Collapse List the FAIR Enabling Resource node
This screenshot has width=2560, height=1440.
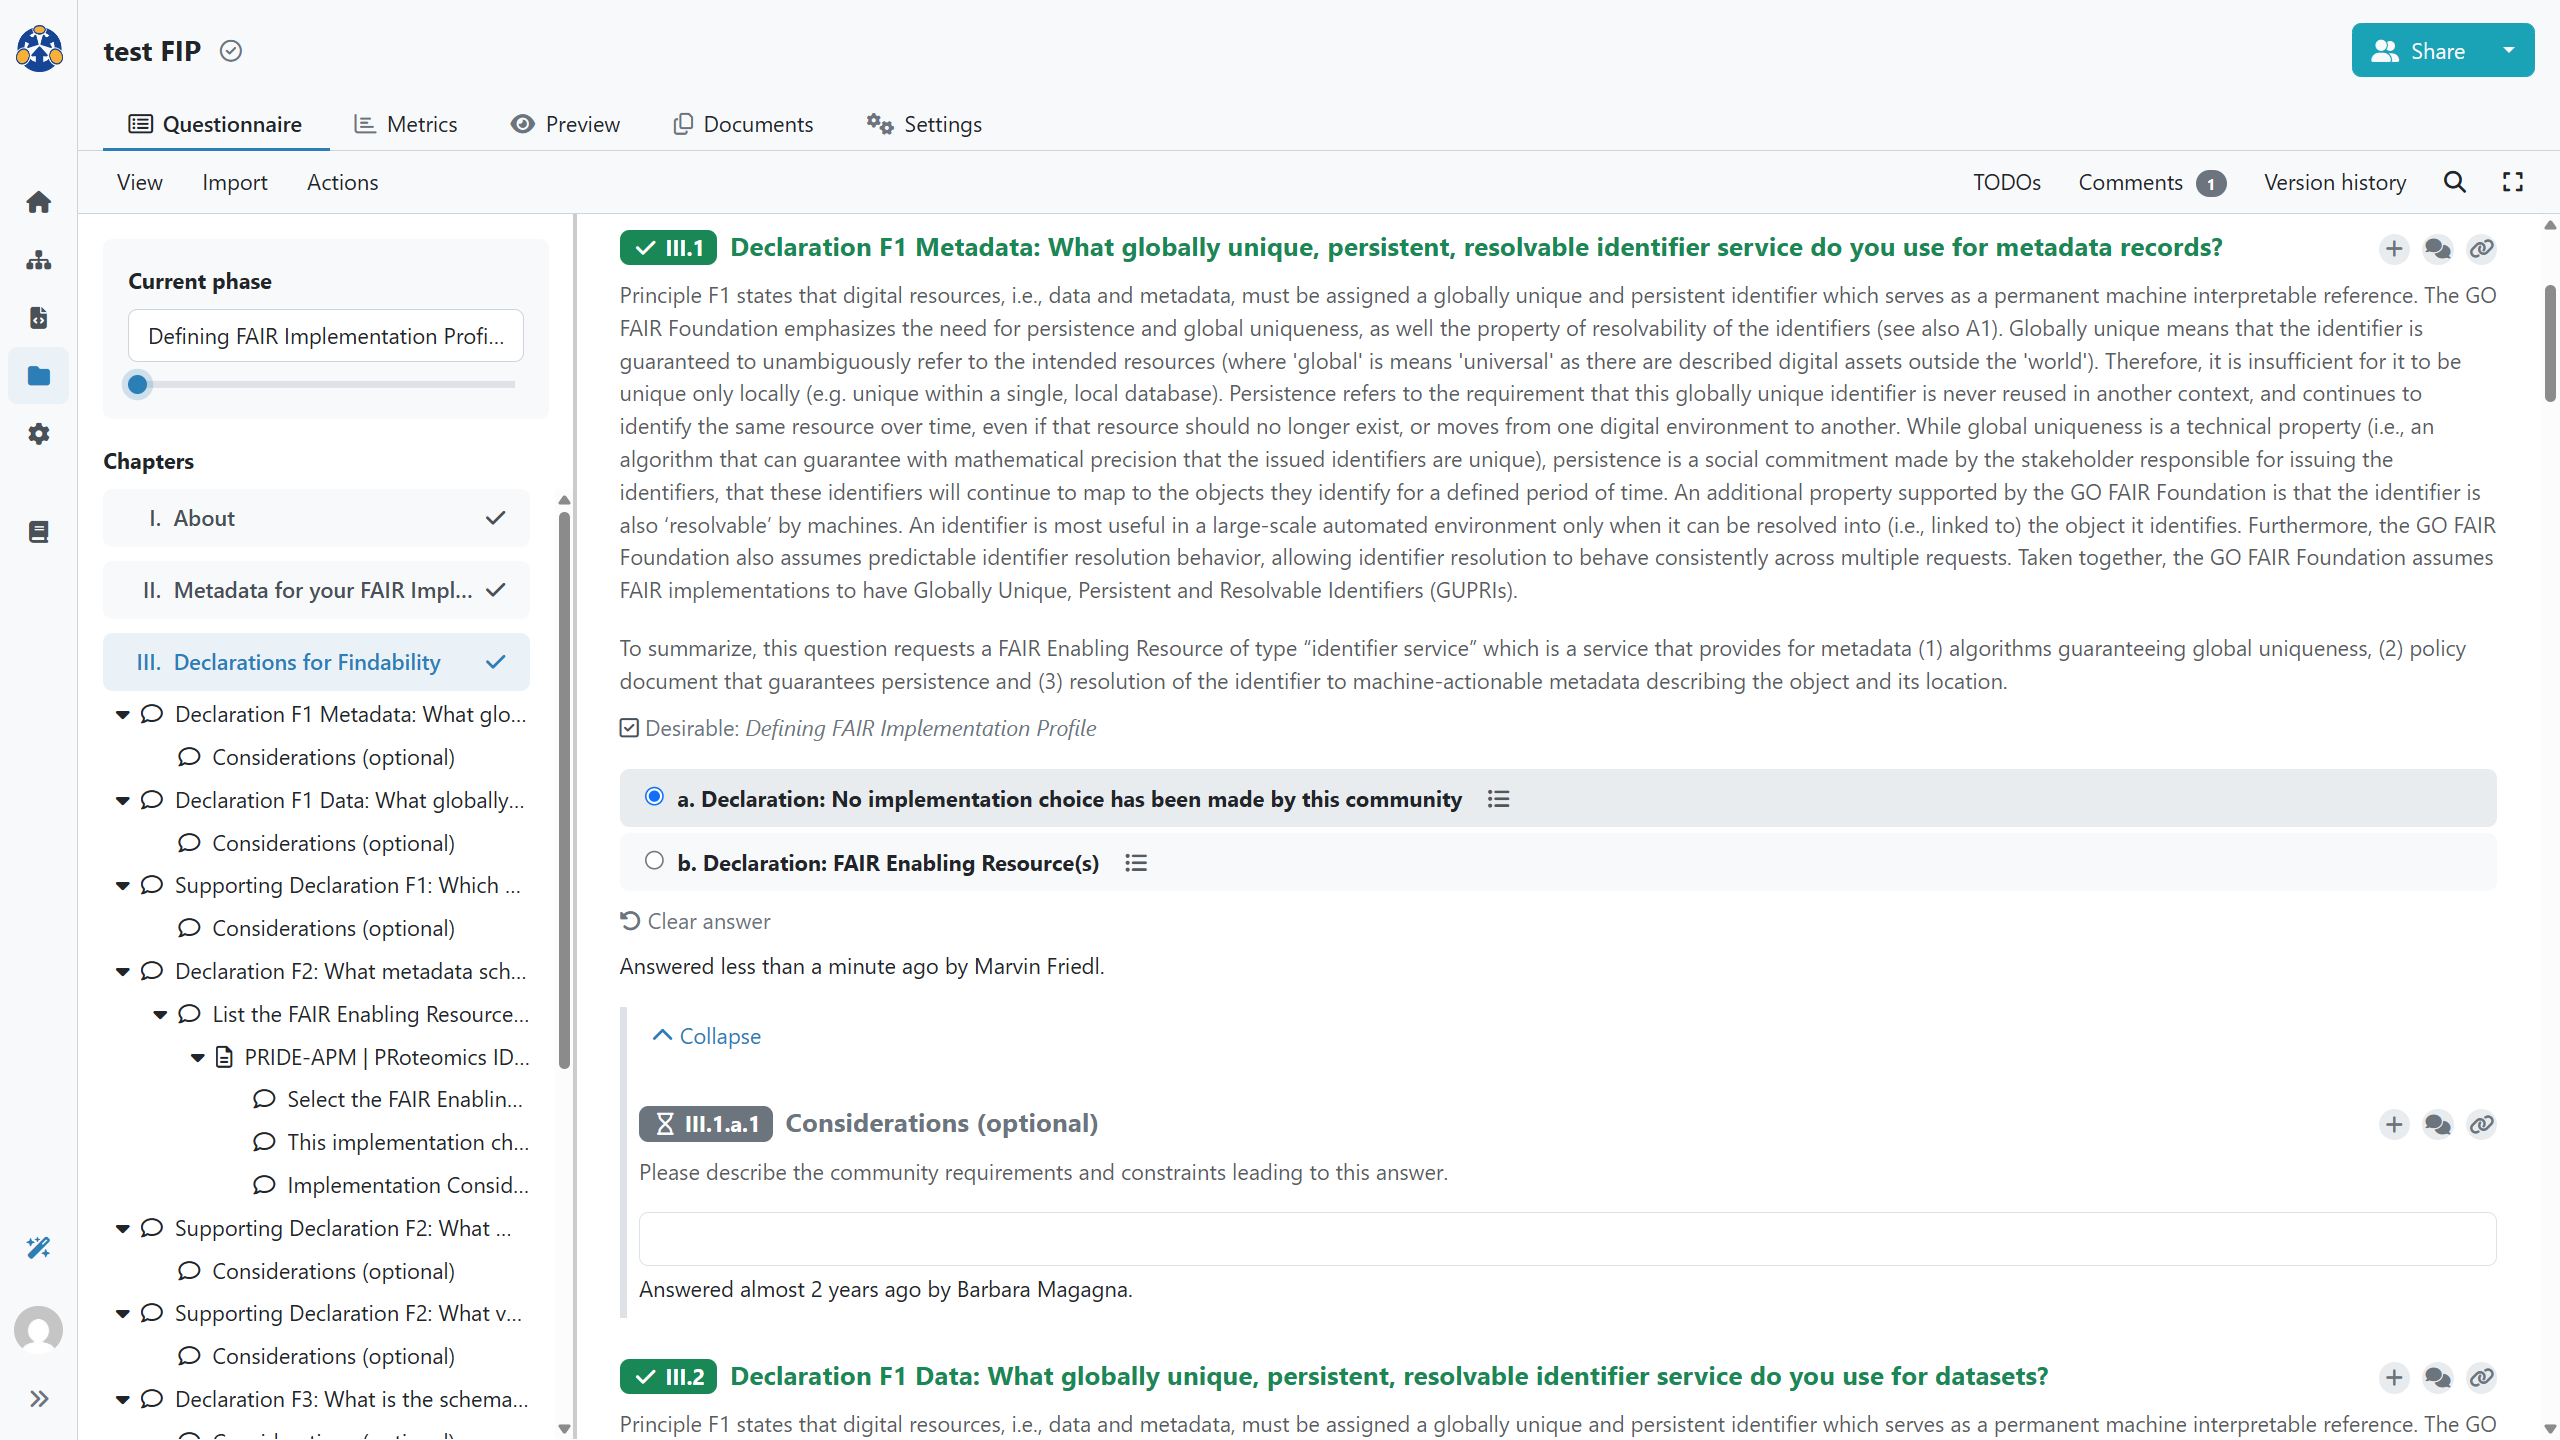point(160,1015)
